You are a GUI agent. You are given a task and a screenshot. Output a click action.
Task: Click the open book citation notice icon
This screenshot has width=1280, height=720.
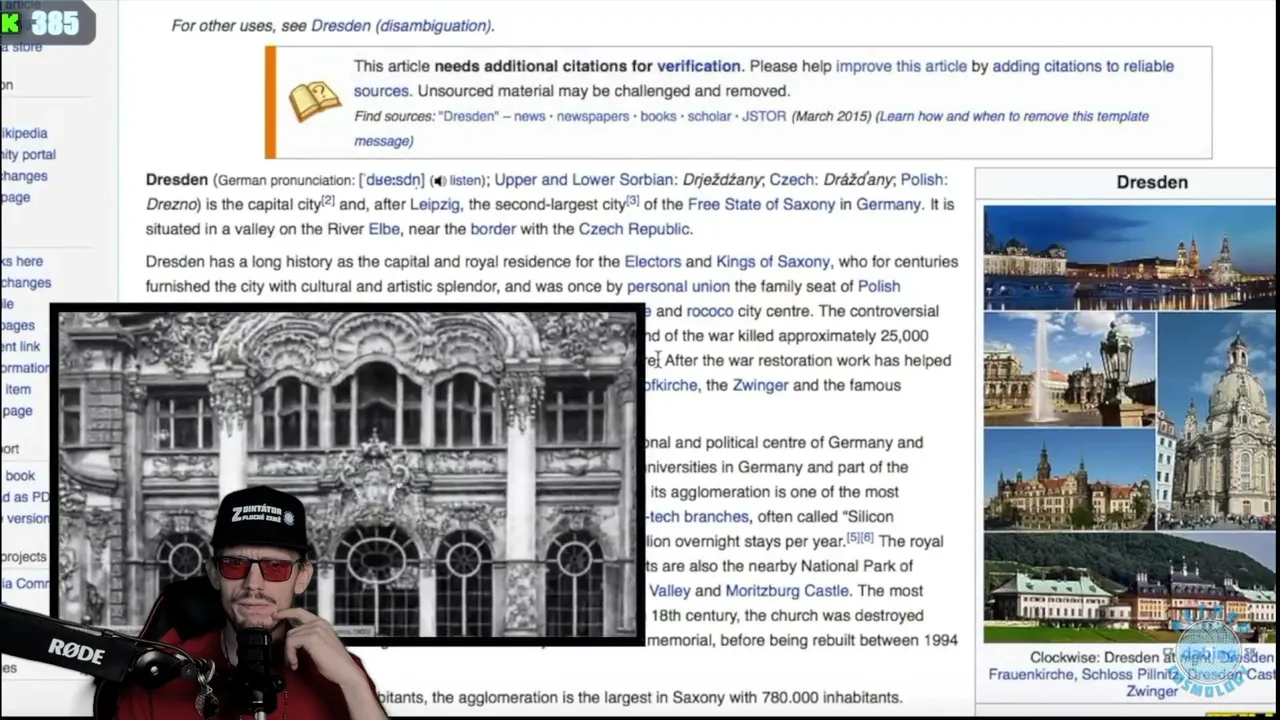[x=315, y=102]
